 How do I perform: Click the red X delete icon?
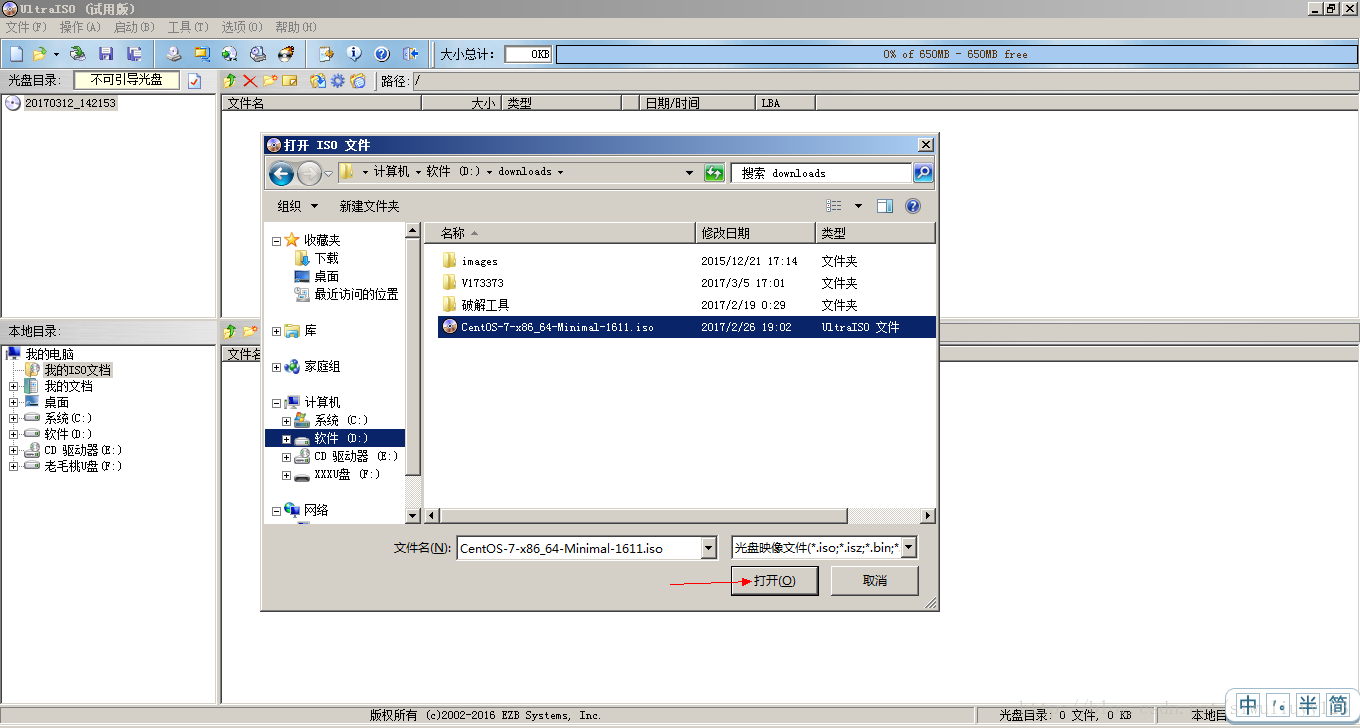coord(250,80)
